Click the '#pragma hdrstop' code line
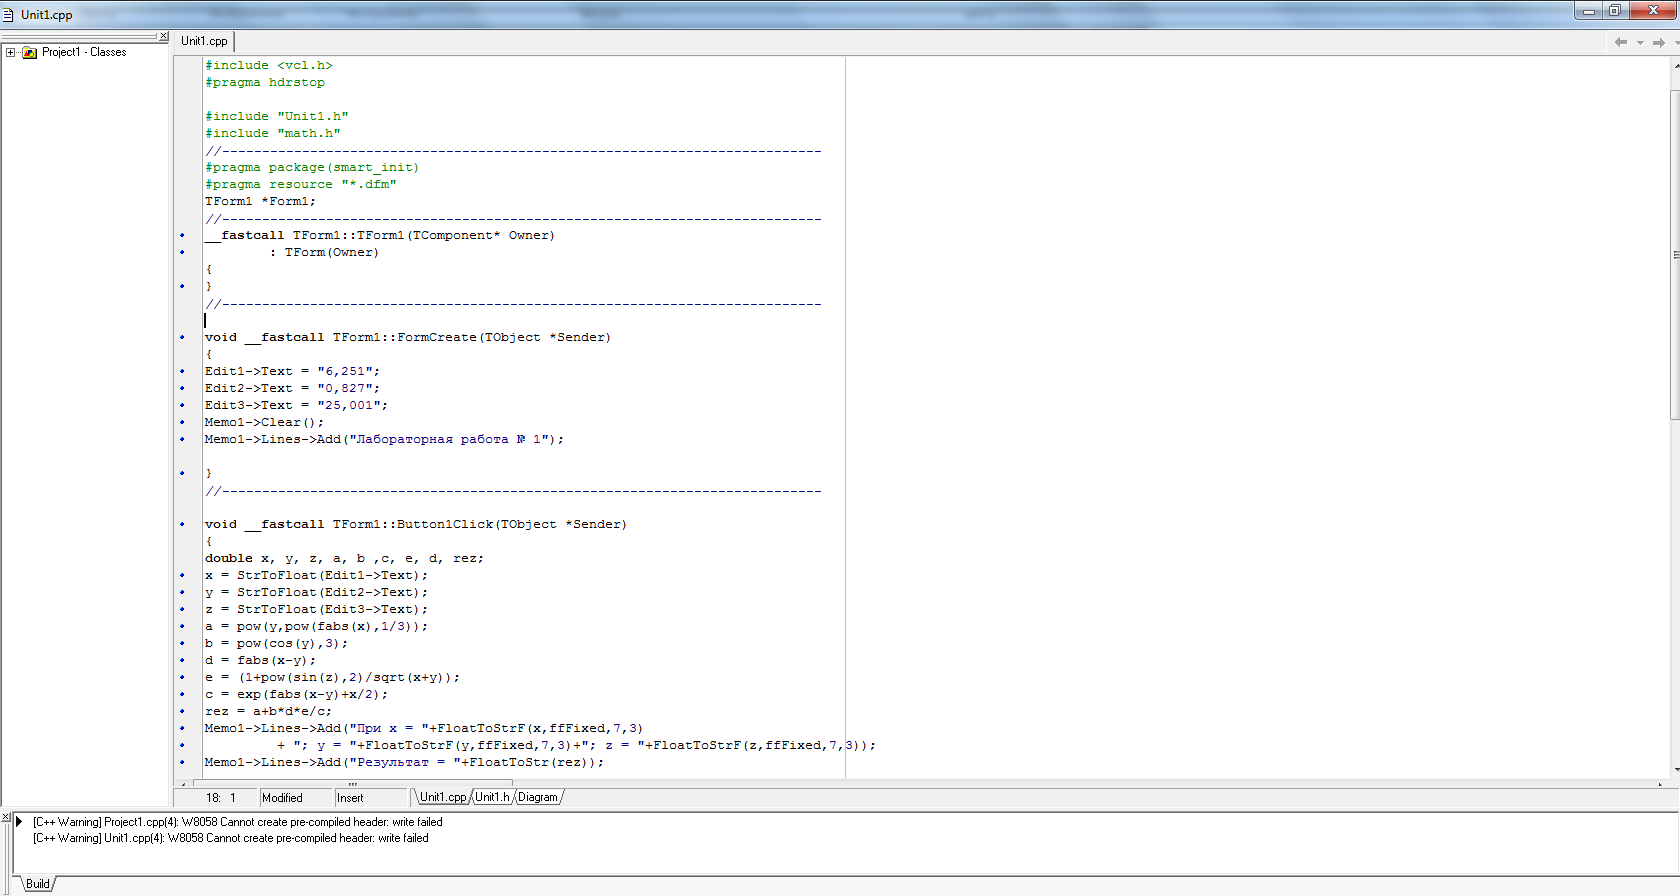This screenshot has width=1680, height=896. [265, 82]
